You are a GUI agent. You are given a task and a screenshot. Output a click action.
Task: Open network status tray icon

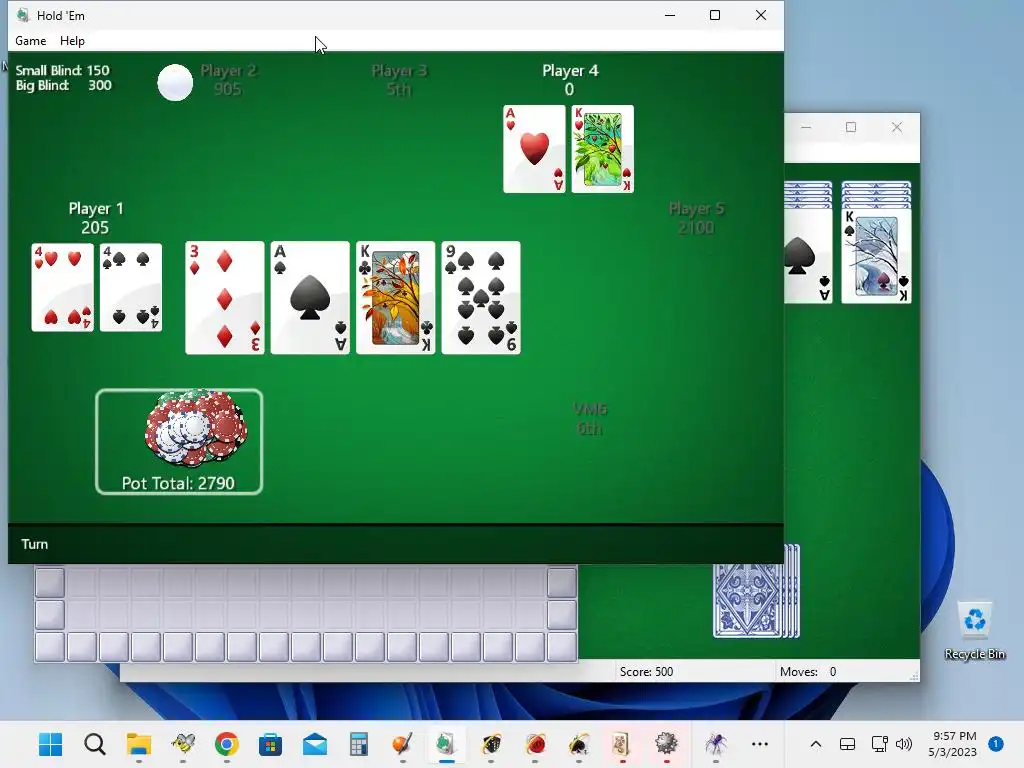(x=879, y=744)
